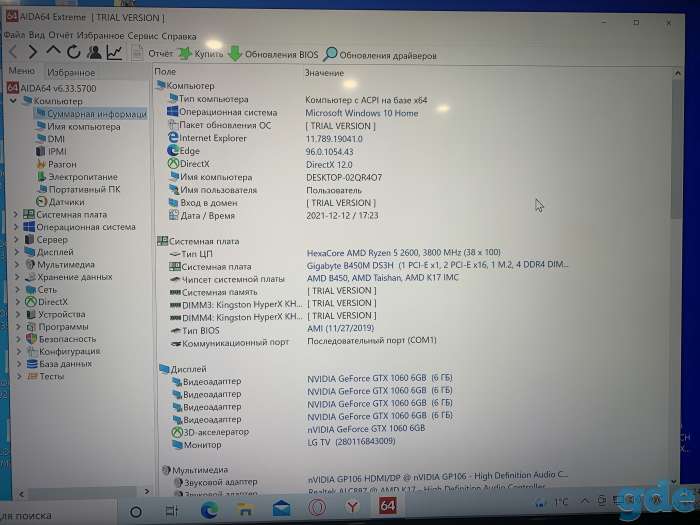This screenshot has width=700, height=525.
Task: Open the HexaCore AMD Ryzen 5 2600 link
Action: [x=404, y=253]
